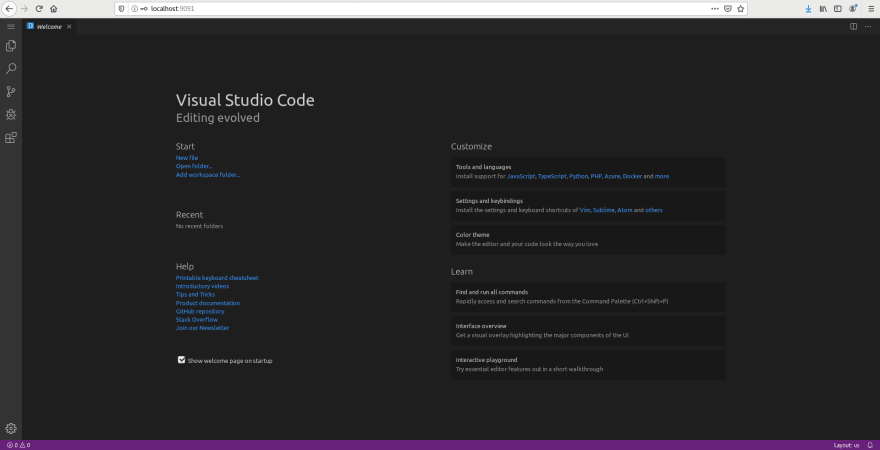Toggle Show welcome page on startup
The width and height of the screenshot is (880, 450).
coord(181,360)
